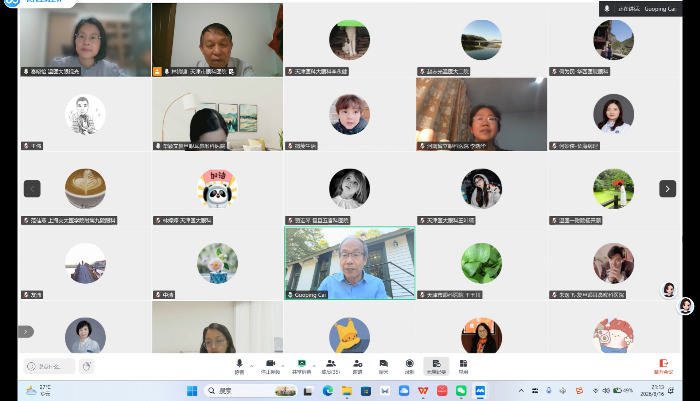Go to next page of participant tiles
Image resolution: width=700 pixels, height=401 pixels.
[667, 188]
